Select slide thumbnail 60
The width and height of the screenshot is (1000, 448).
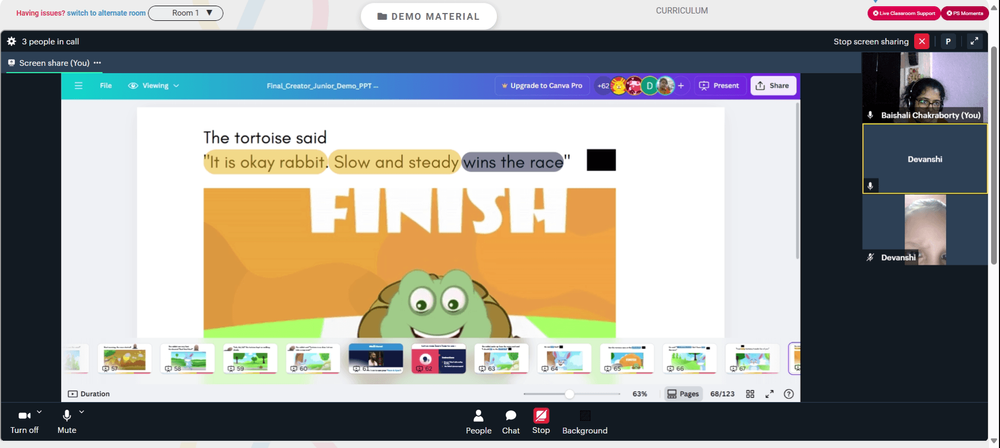312,359
